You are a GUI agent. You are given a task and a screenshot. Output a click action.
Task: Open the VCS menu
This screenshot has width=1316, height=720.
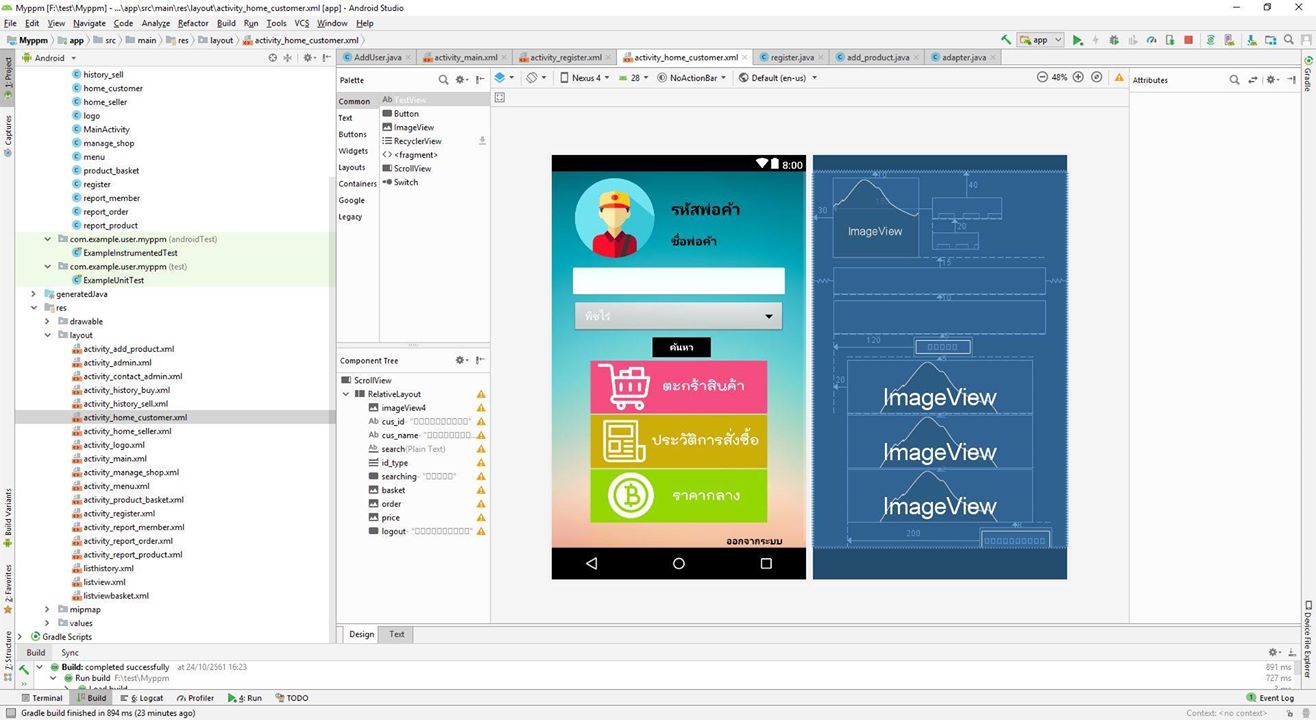(x=301, y=23)
